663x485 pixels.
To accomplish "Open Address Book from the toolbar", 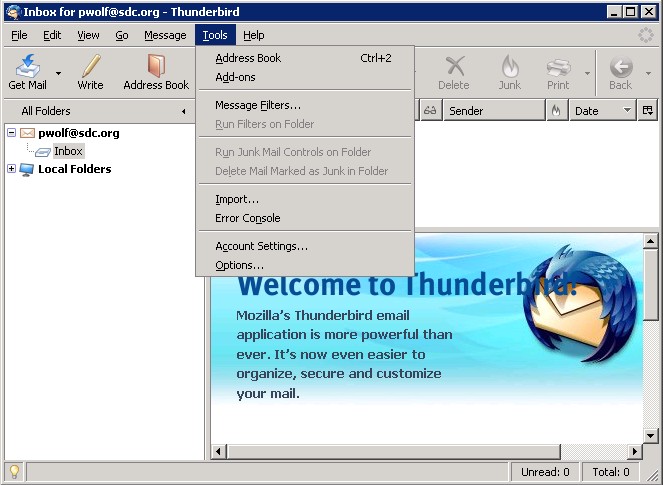I will click(x=156, y=72).
